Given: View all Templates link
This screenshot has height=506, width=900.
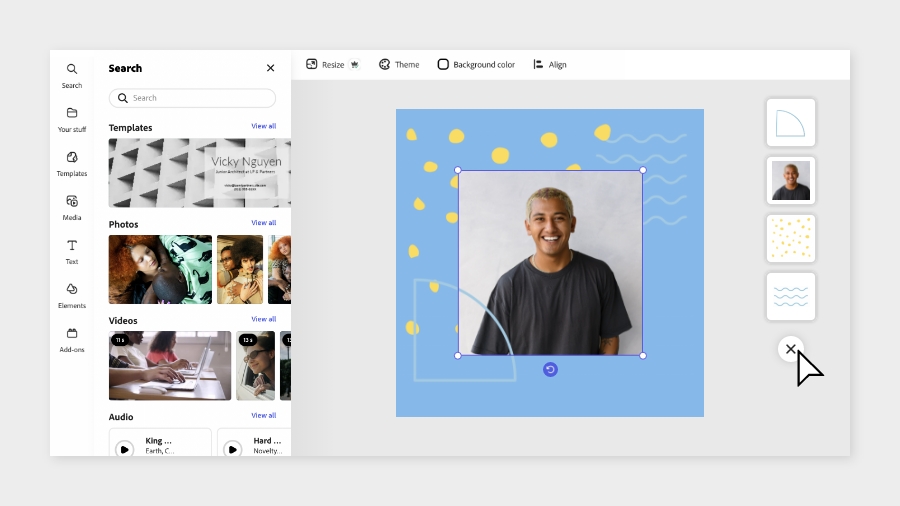Looking at the screenshot, I should pyautogui.click(x=263, y=126).
